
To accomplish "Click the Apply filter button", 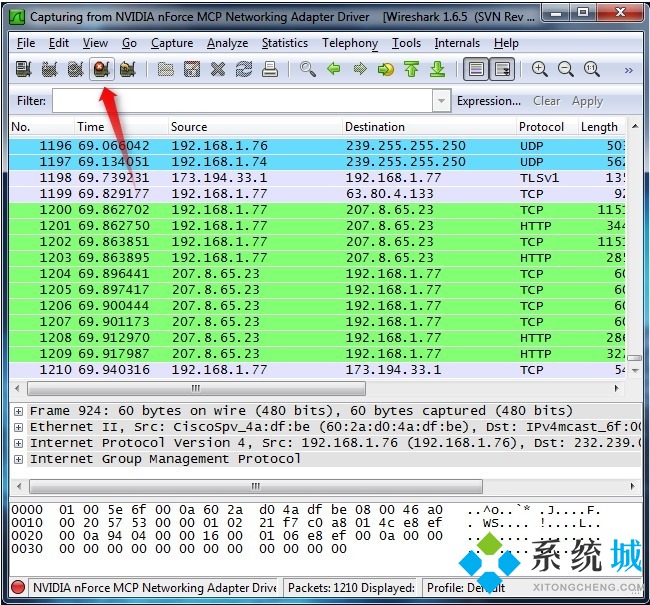I will [587, 101].
